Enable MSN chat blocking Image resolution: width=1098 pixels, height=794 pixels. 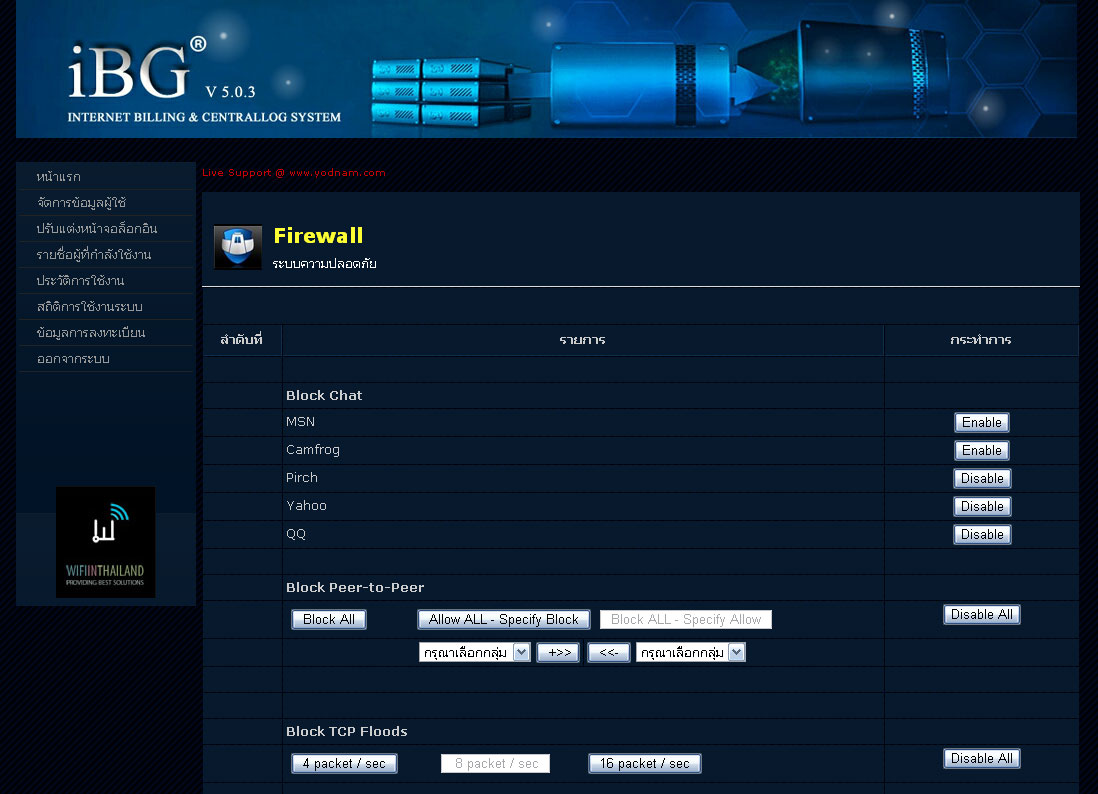point(982,422)
